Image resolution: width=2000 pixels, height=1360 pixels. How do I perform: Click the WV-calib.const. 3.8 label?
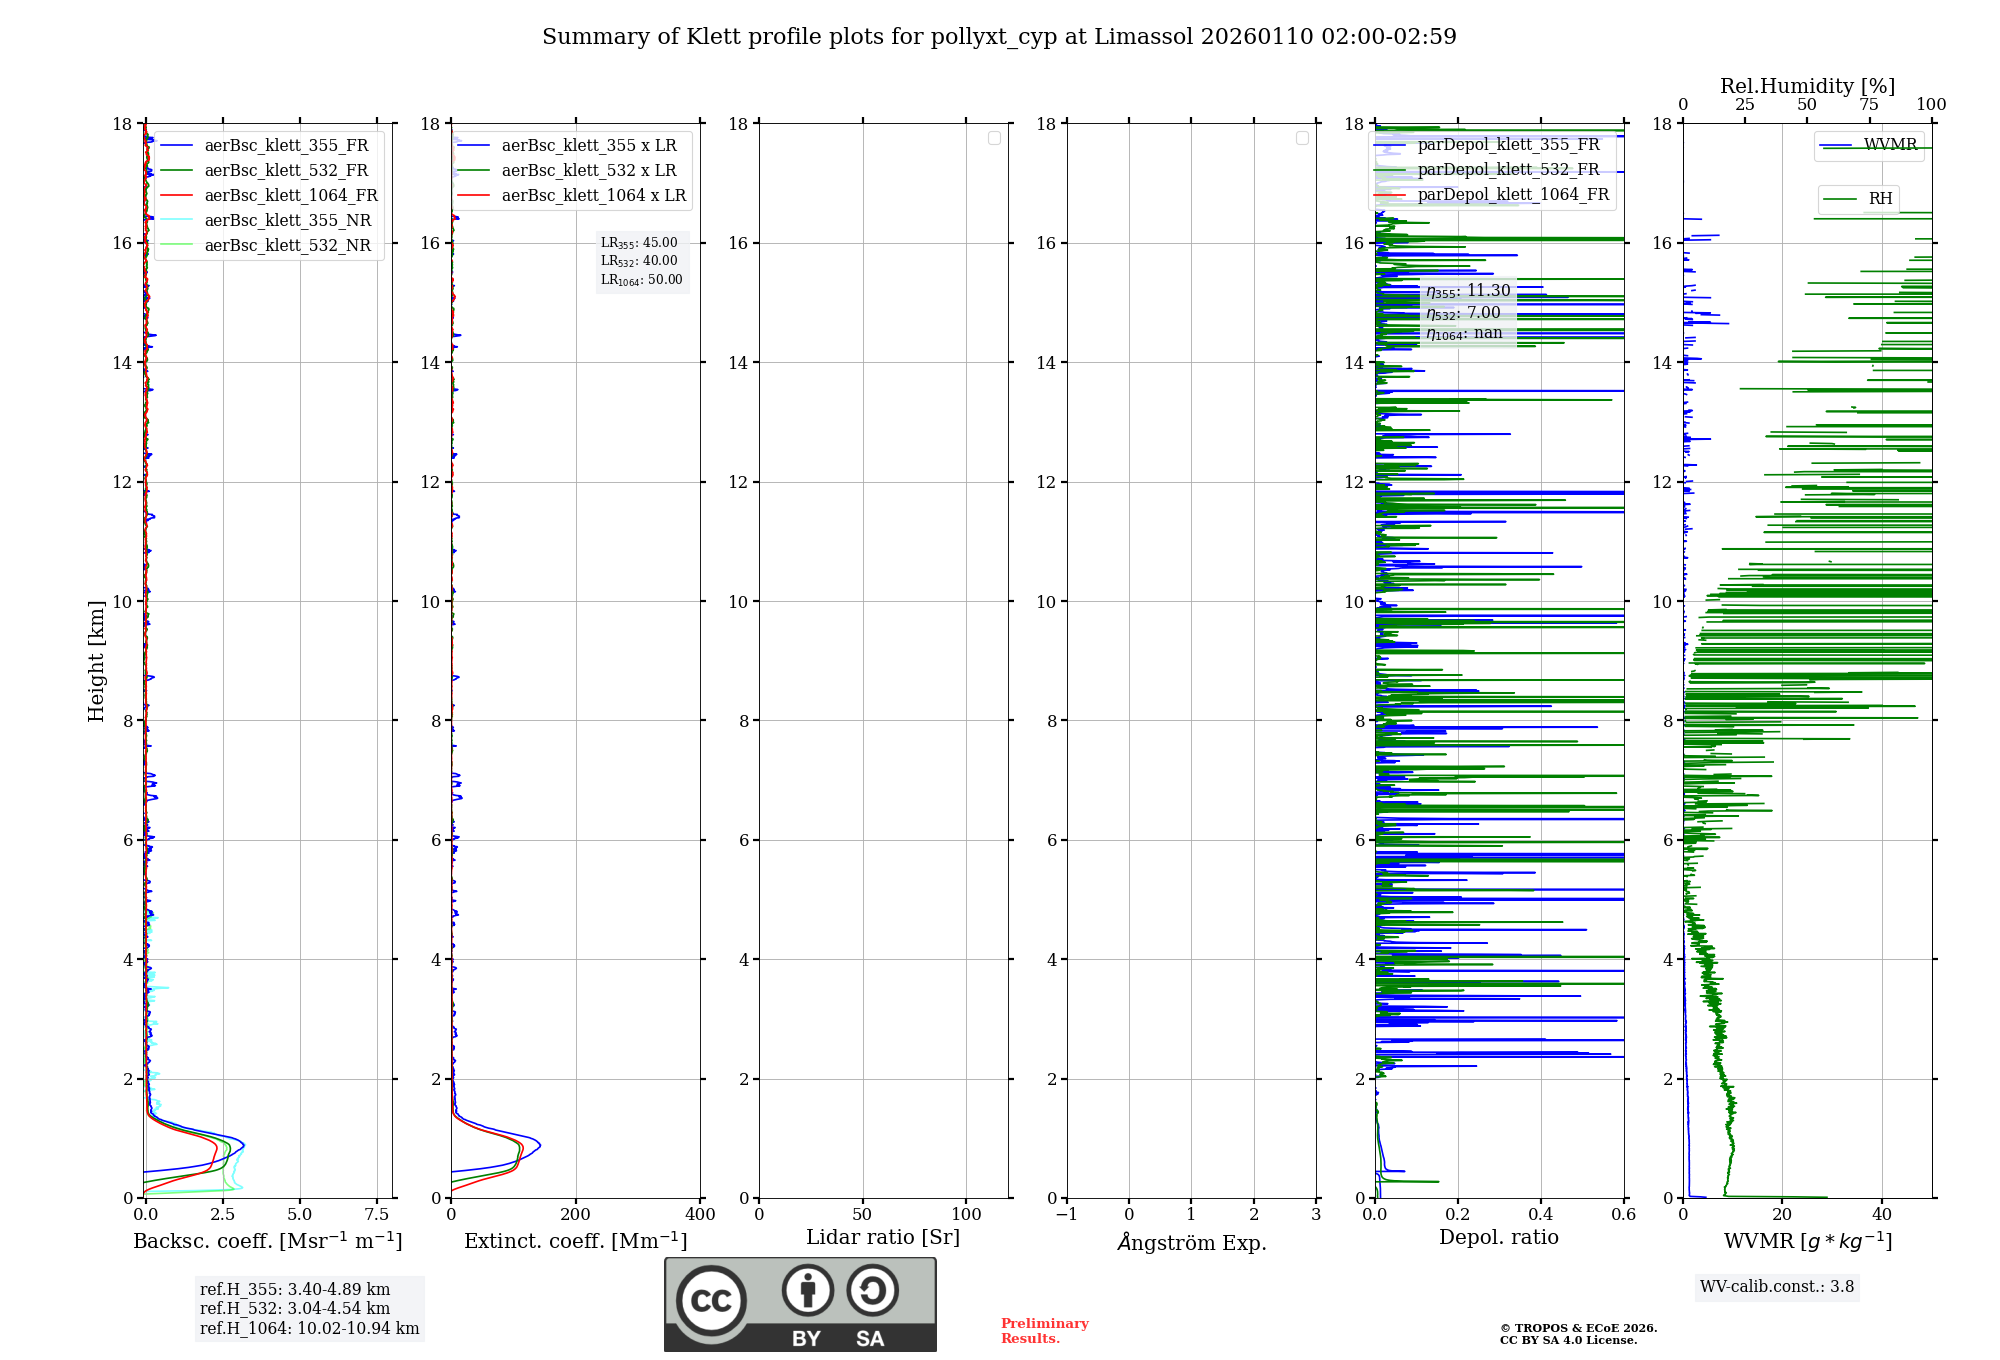tap(1777, 1287)
